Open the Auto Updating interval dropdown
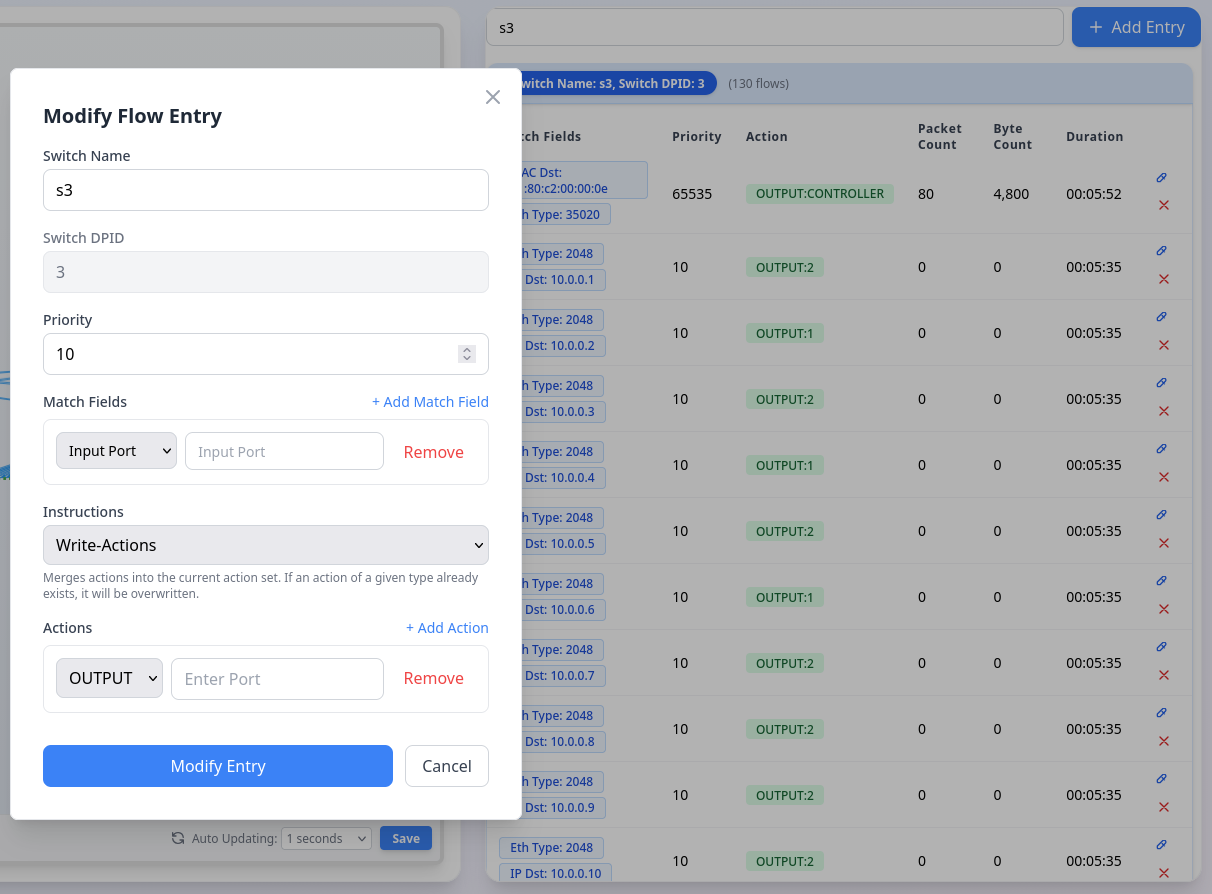Image resolution: width=1212 pixels, height=894 pixels. tap(326, 838)
